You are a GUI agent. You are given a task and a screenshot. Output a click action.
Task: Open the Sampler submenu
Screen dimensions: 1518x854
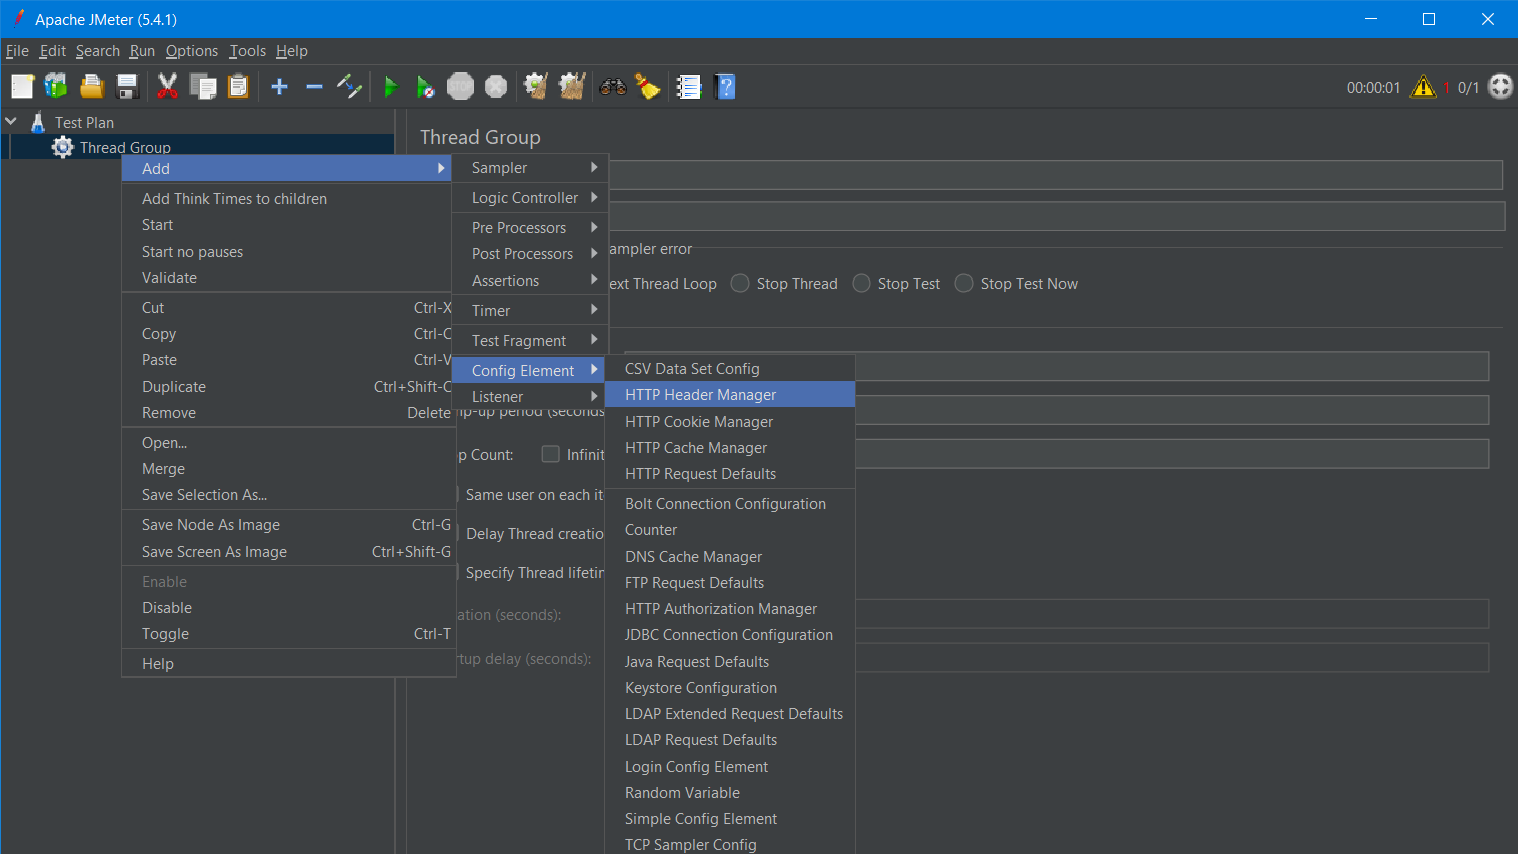click(x=529, y=168)
